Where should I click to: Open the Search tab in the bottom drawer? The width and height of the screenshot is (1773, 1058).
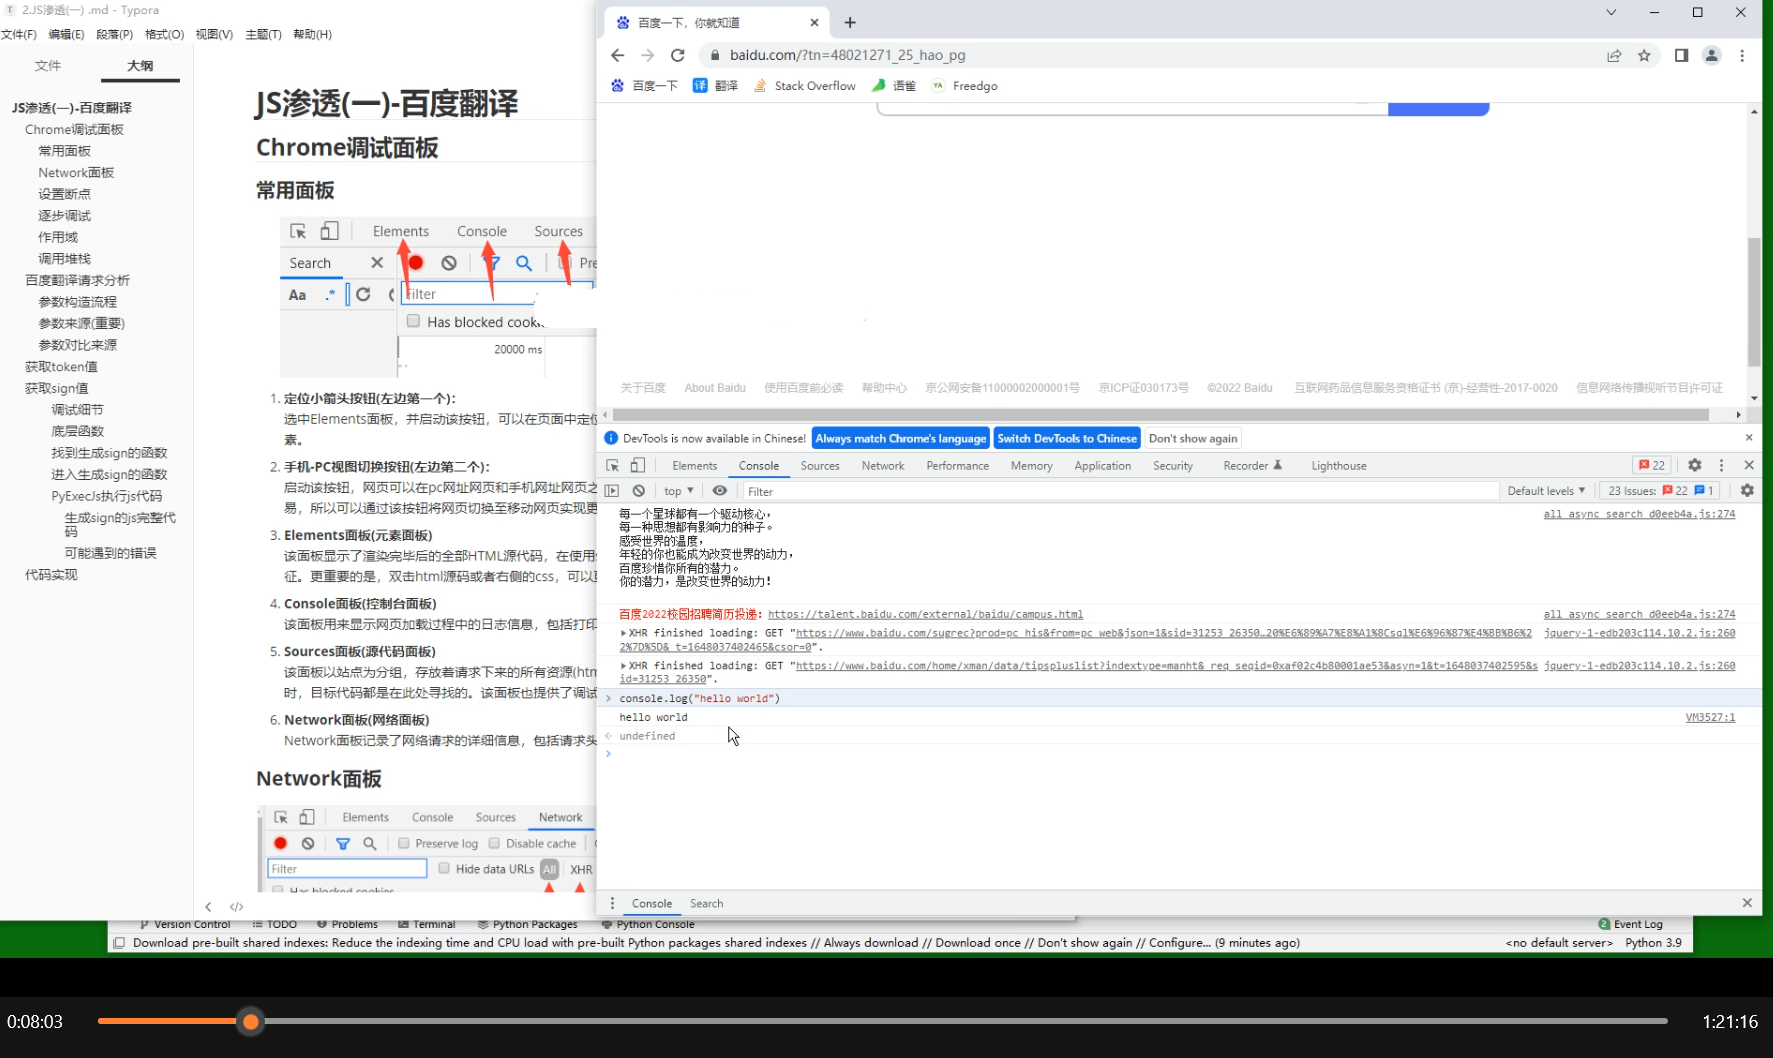click(x=706, y=903)
